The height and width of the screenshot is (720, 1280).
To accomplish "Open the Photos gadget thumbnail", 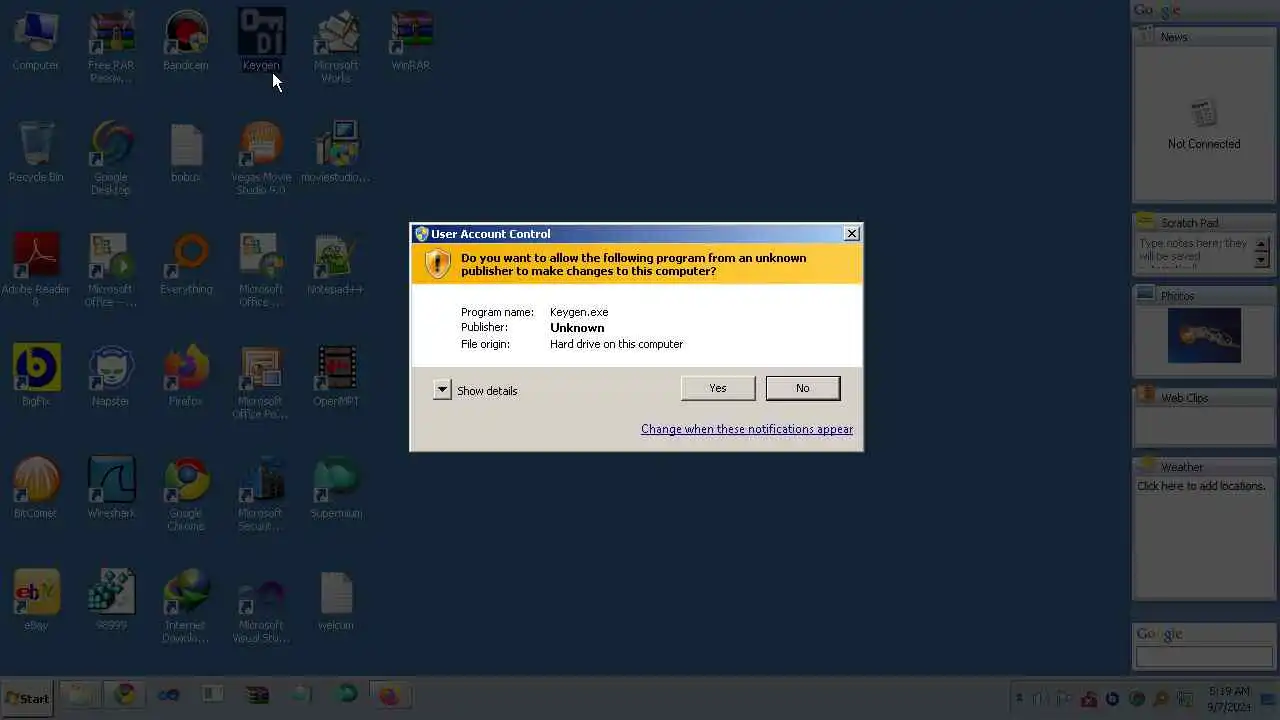I will coord(1204,335).
